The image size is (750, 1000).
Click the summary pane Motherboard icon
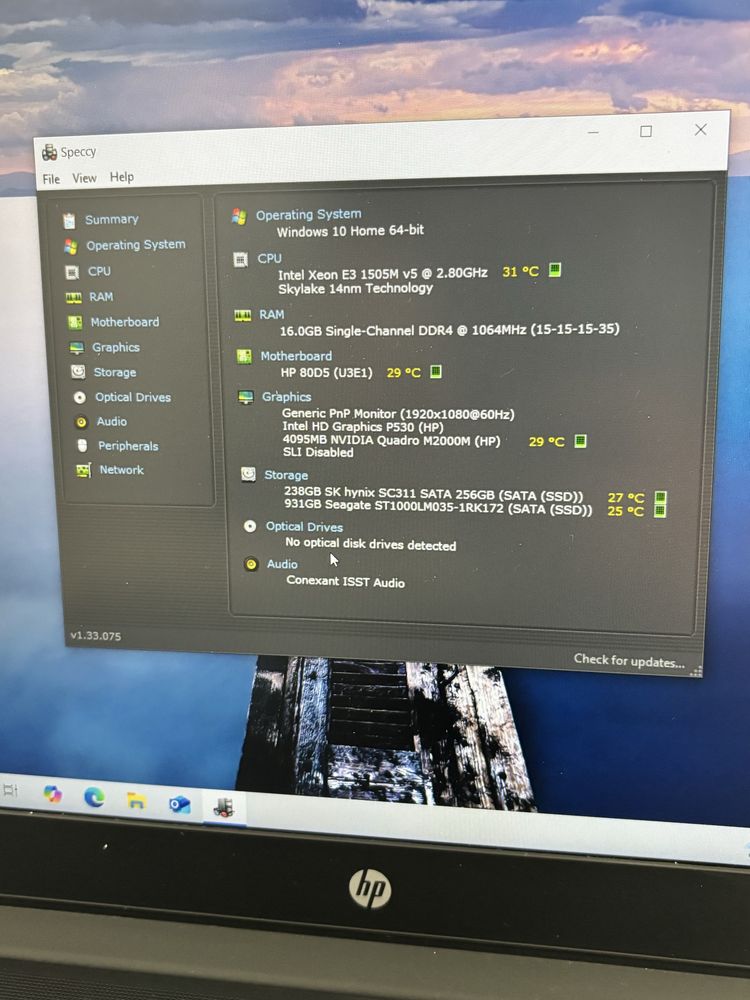pyautogui.click(x=244, y=356)
